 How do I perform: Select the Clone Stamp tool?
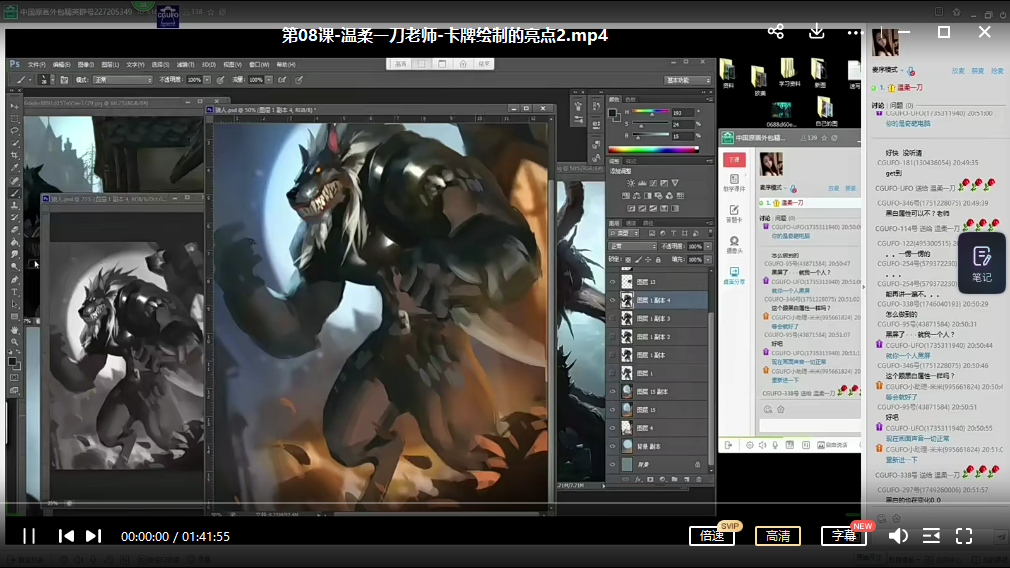(x=15, y=205)
